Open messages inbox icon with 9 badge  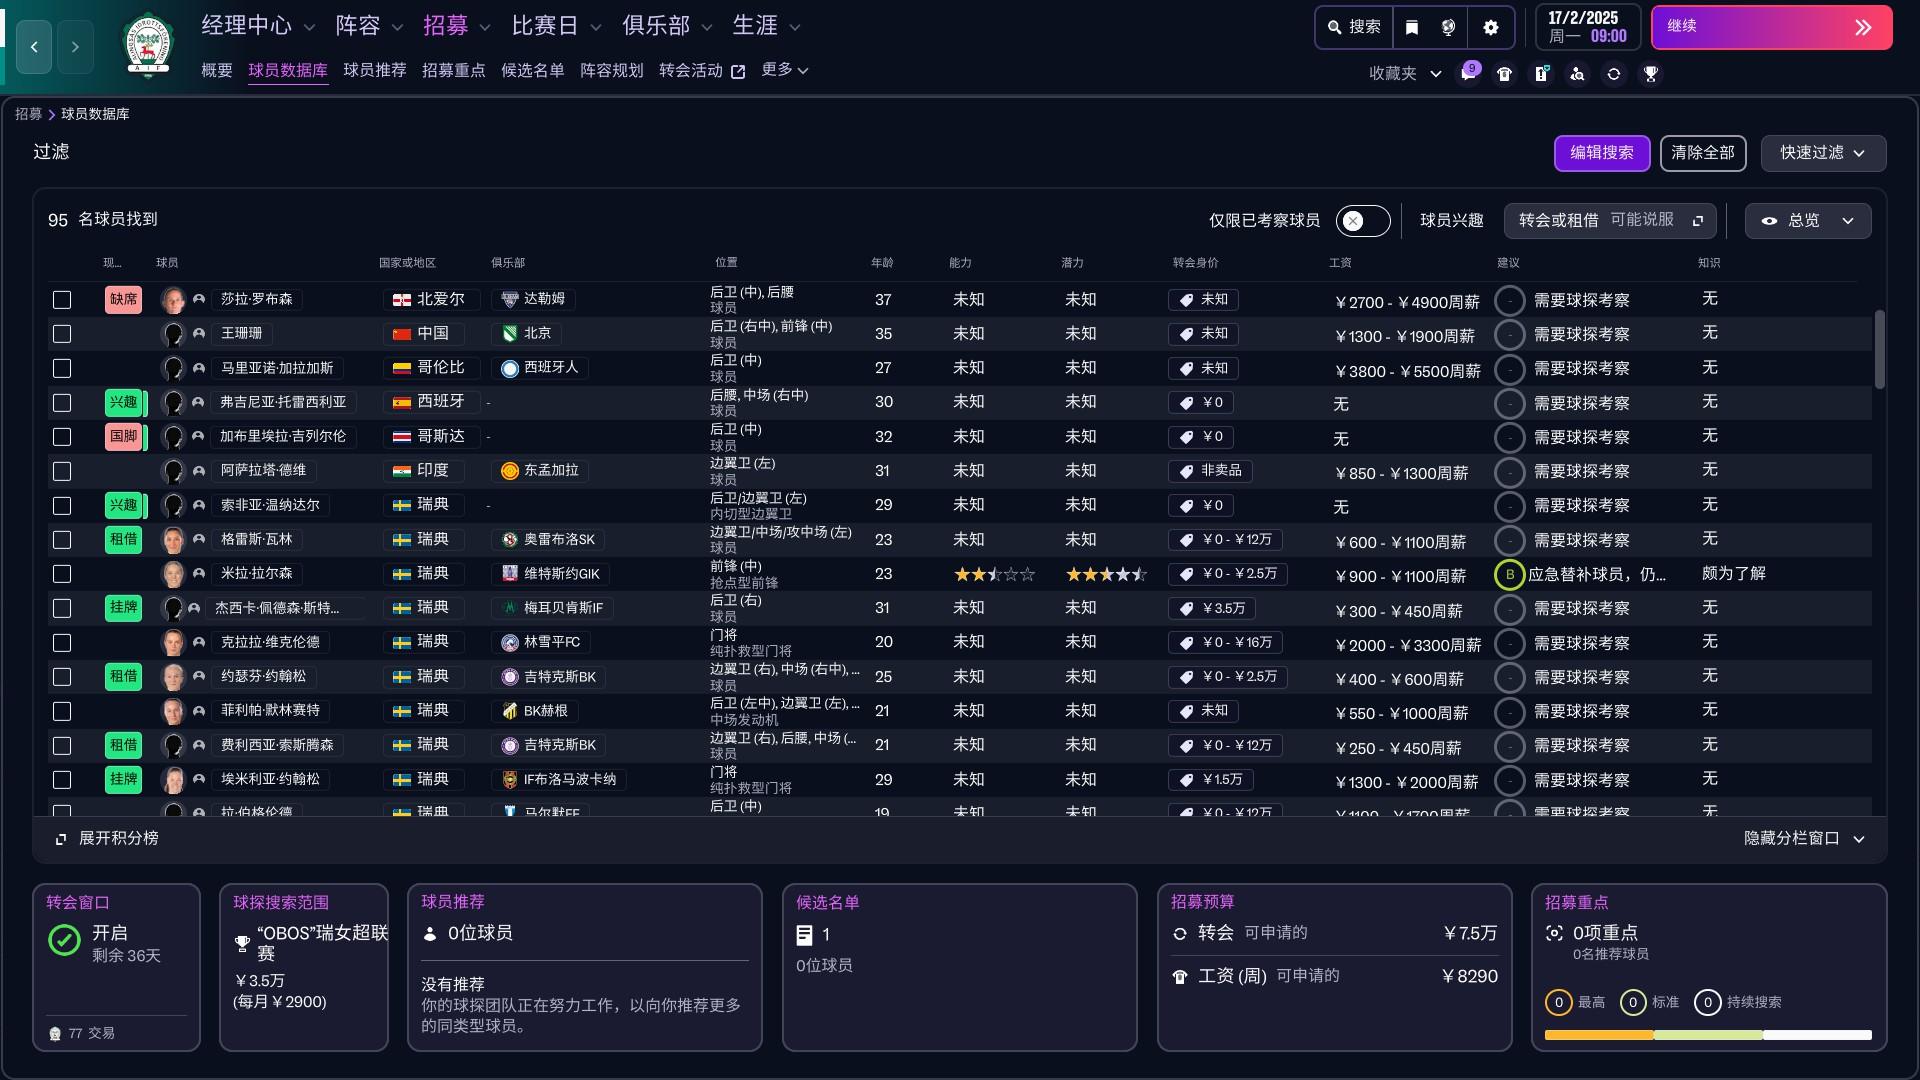click(1468, 73)
